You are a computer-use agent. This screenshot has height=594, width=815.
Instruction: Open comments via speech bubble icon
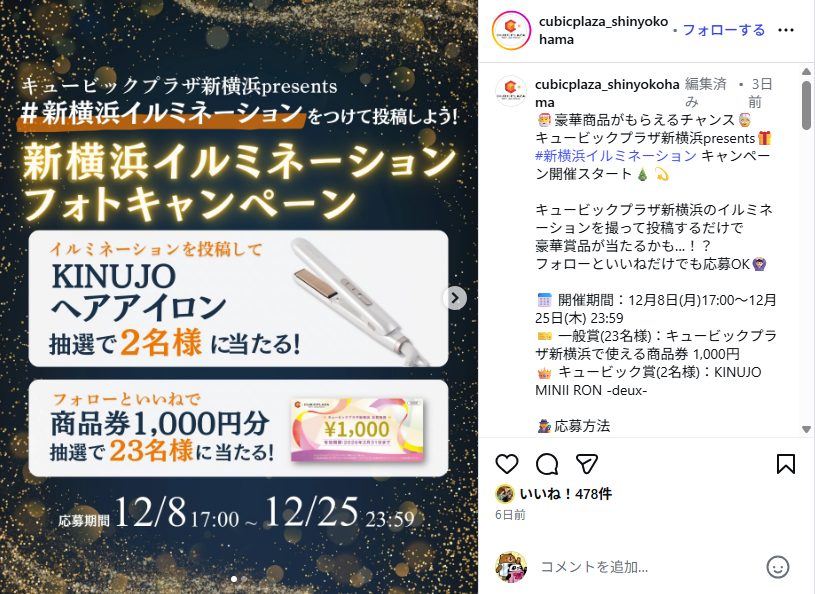(547, 464)
